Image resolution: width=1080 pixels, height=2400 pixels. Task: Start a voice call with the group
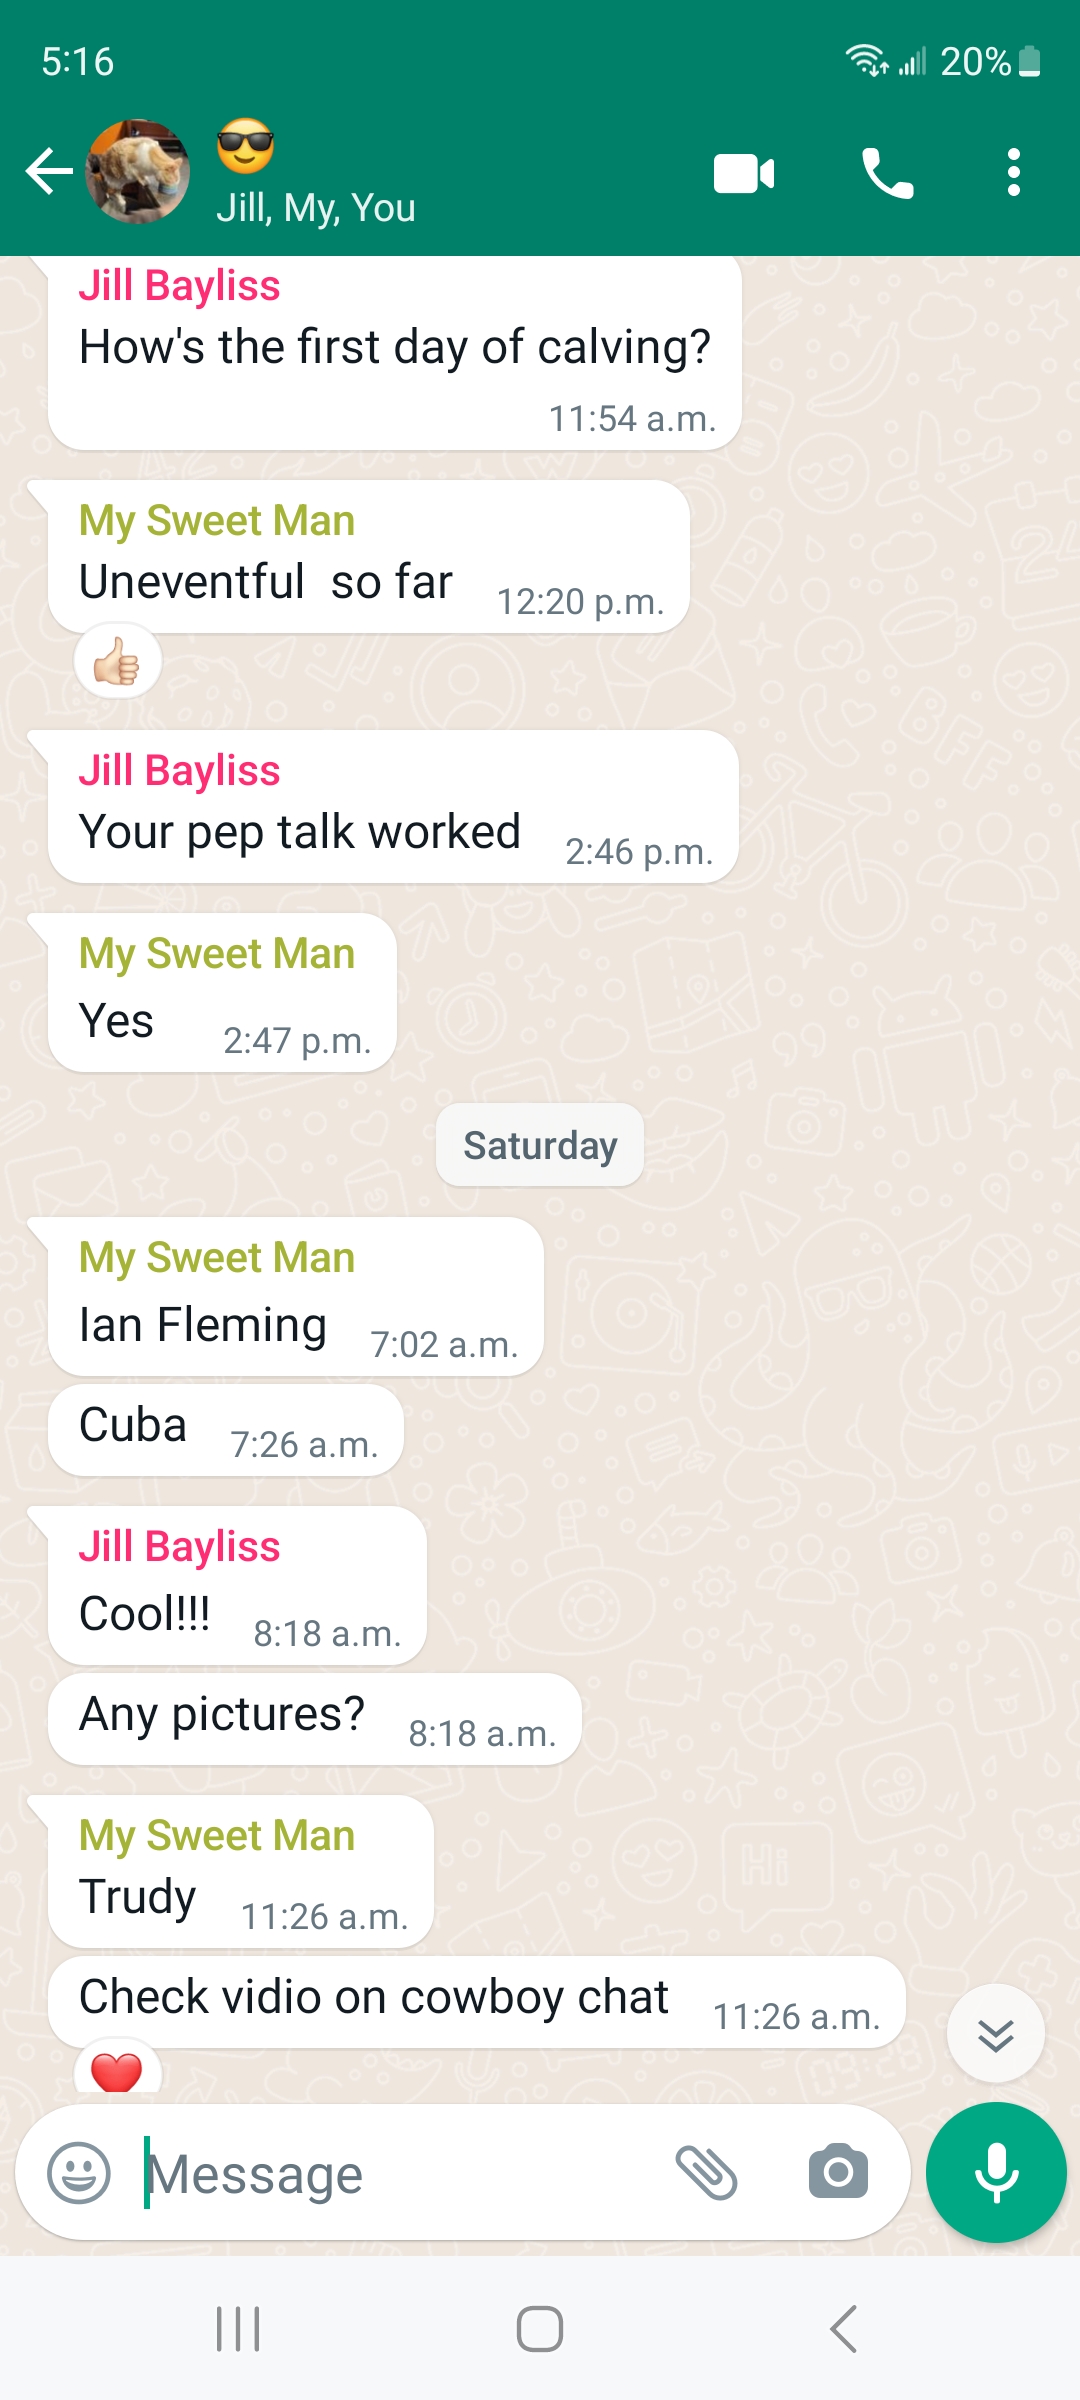888,173
